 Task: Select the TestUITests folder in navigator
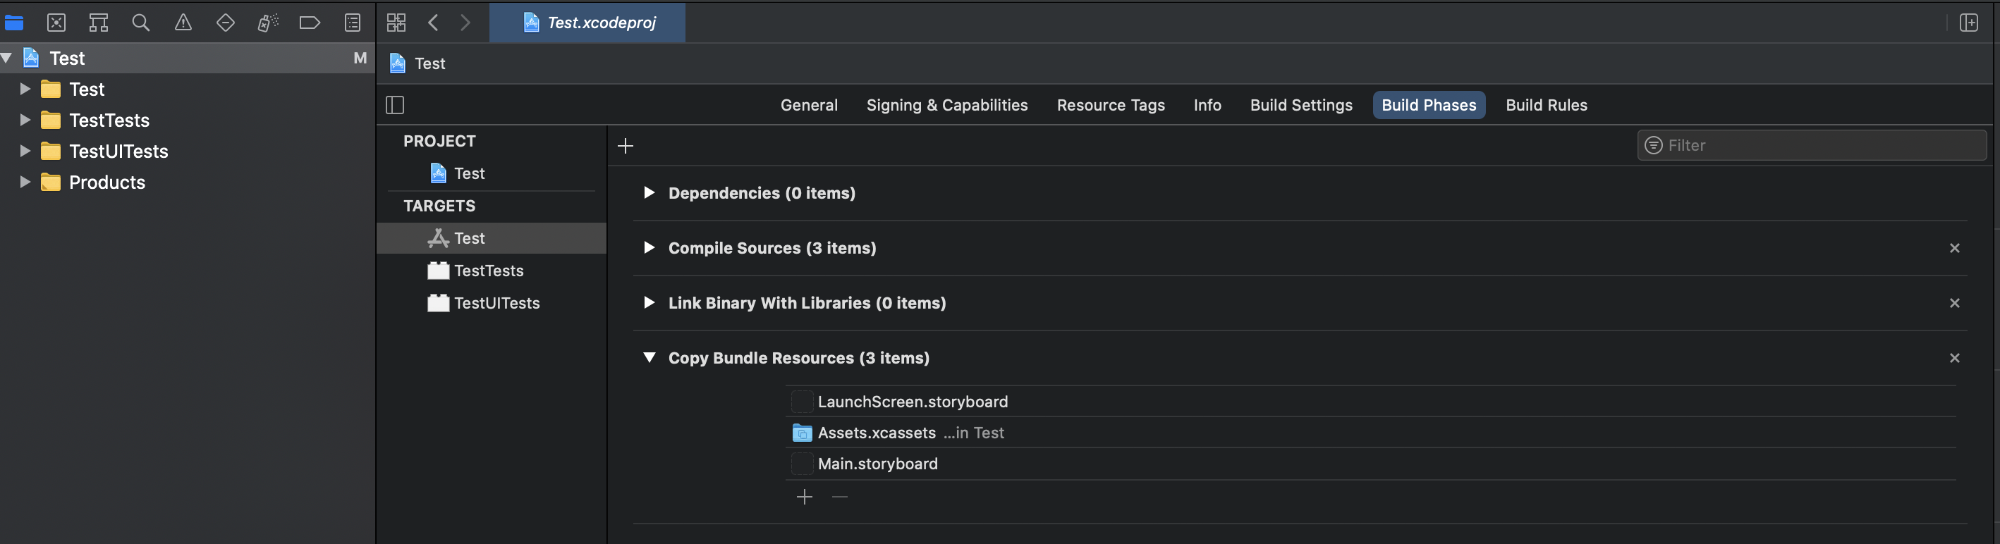point(187,151)
